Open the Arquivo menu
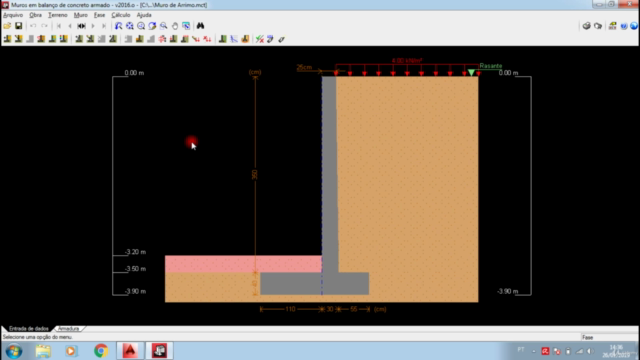 click(x=13, y=15)
